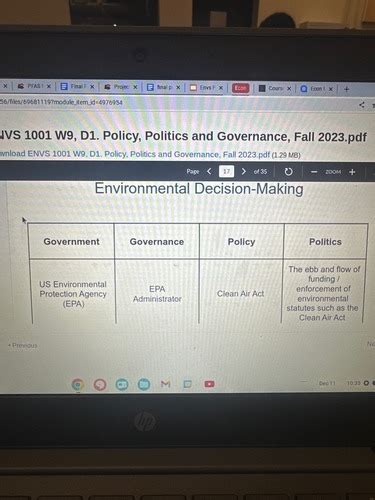The height and width of the screenshot is (500, 375).
Task: Close the Envs F tab
Action: click(x=220, y=88)
